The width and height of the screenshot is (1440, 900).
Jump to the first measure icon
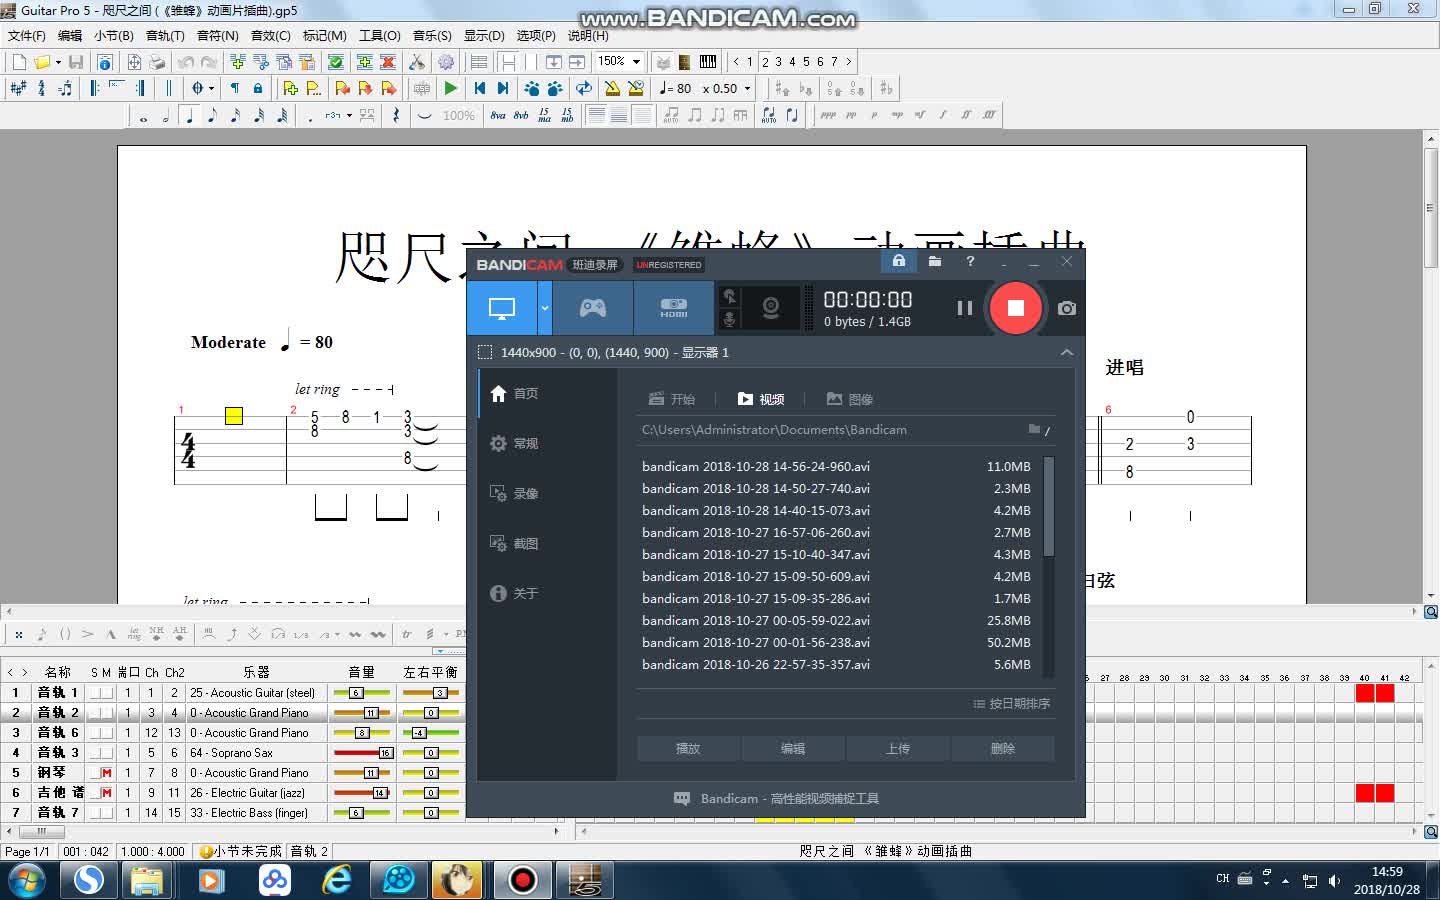(480, 88)
